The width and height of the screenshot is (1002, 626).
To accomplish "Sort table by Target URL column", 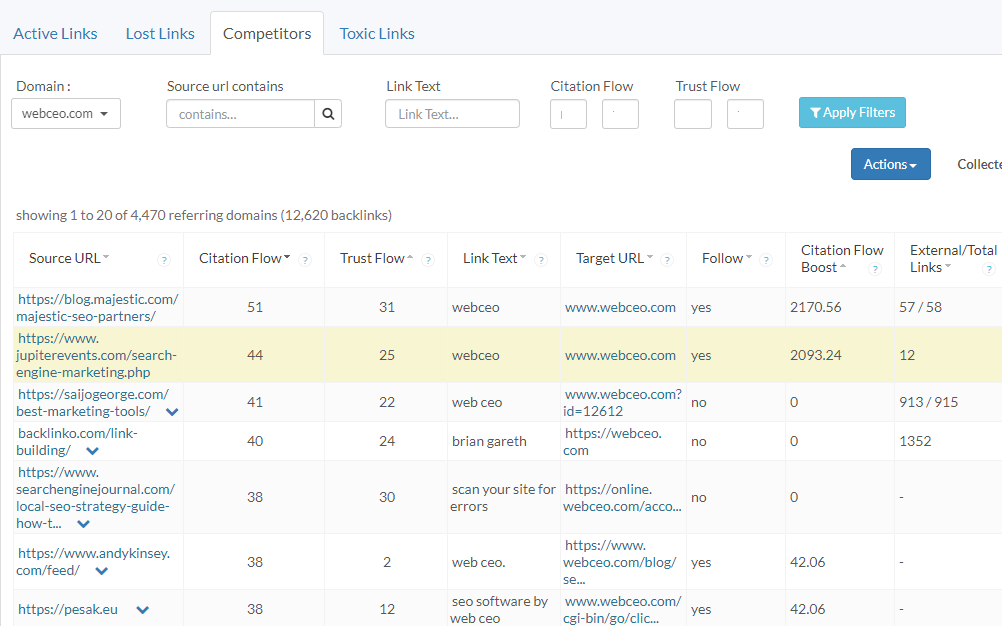I will [614, 258].
